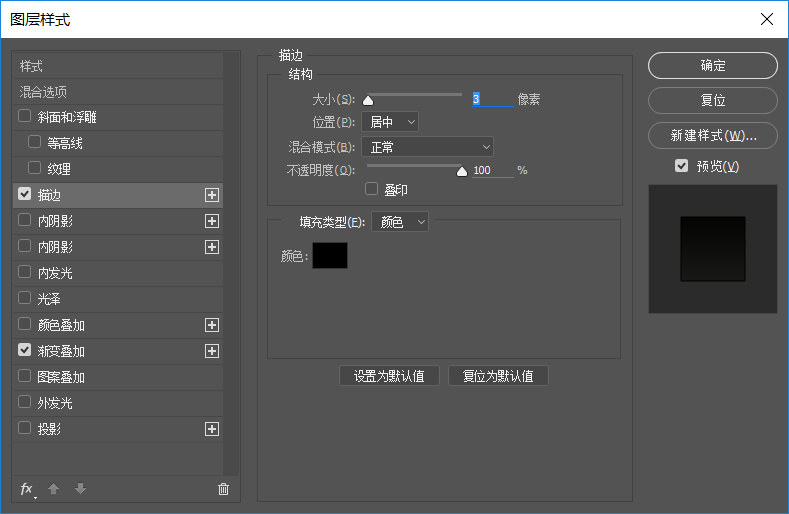Screen dimensions: 789x514
Task: Open the black 颜色 stroke color swatch
Action: point(330,256)
